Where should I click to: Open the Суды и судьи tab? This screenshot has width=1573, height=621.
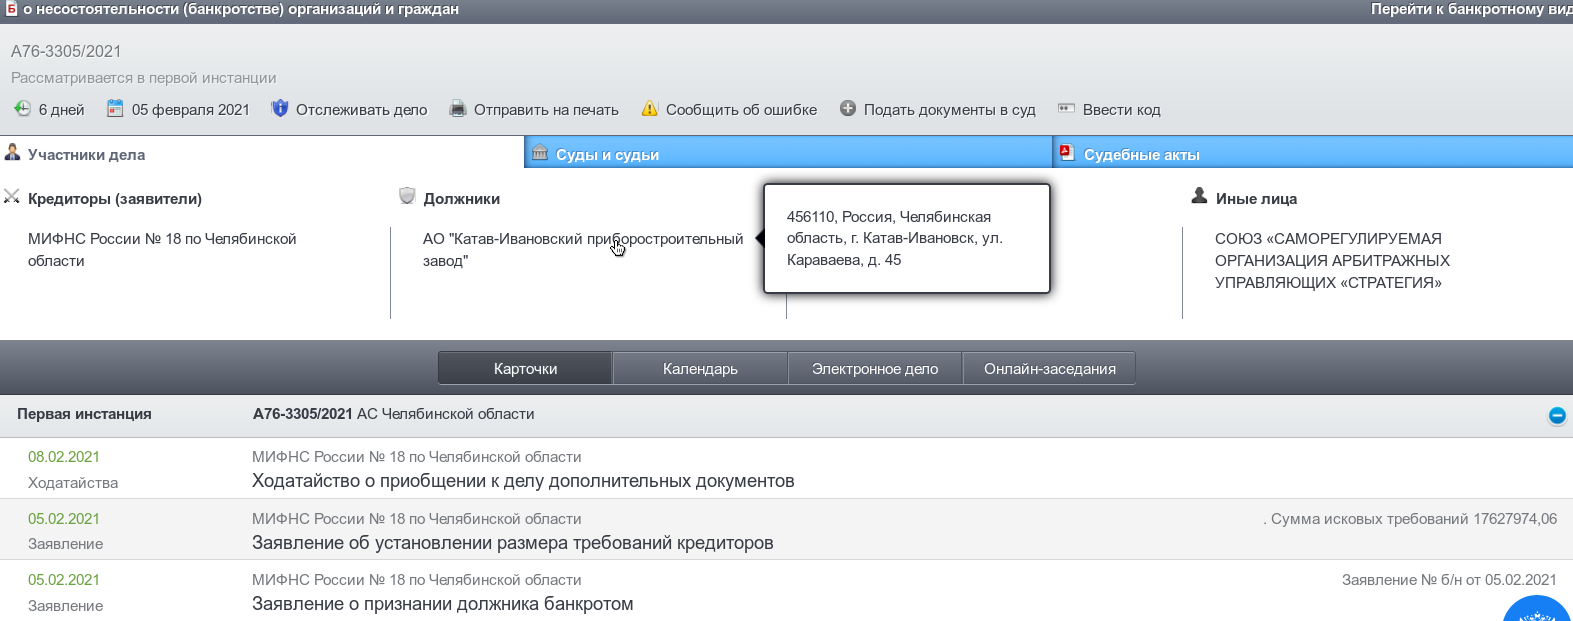point(607,154)
